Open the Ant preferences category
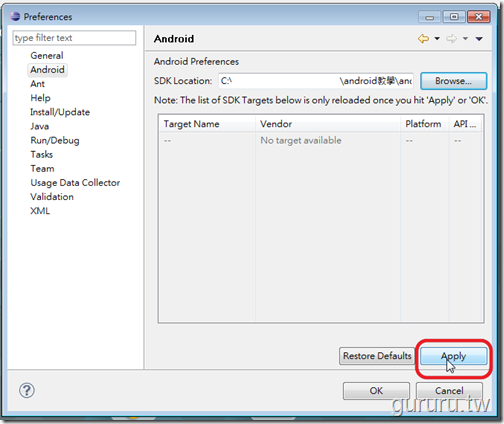 click(37, 84)
